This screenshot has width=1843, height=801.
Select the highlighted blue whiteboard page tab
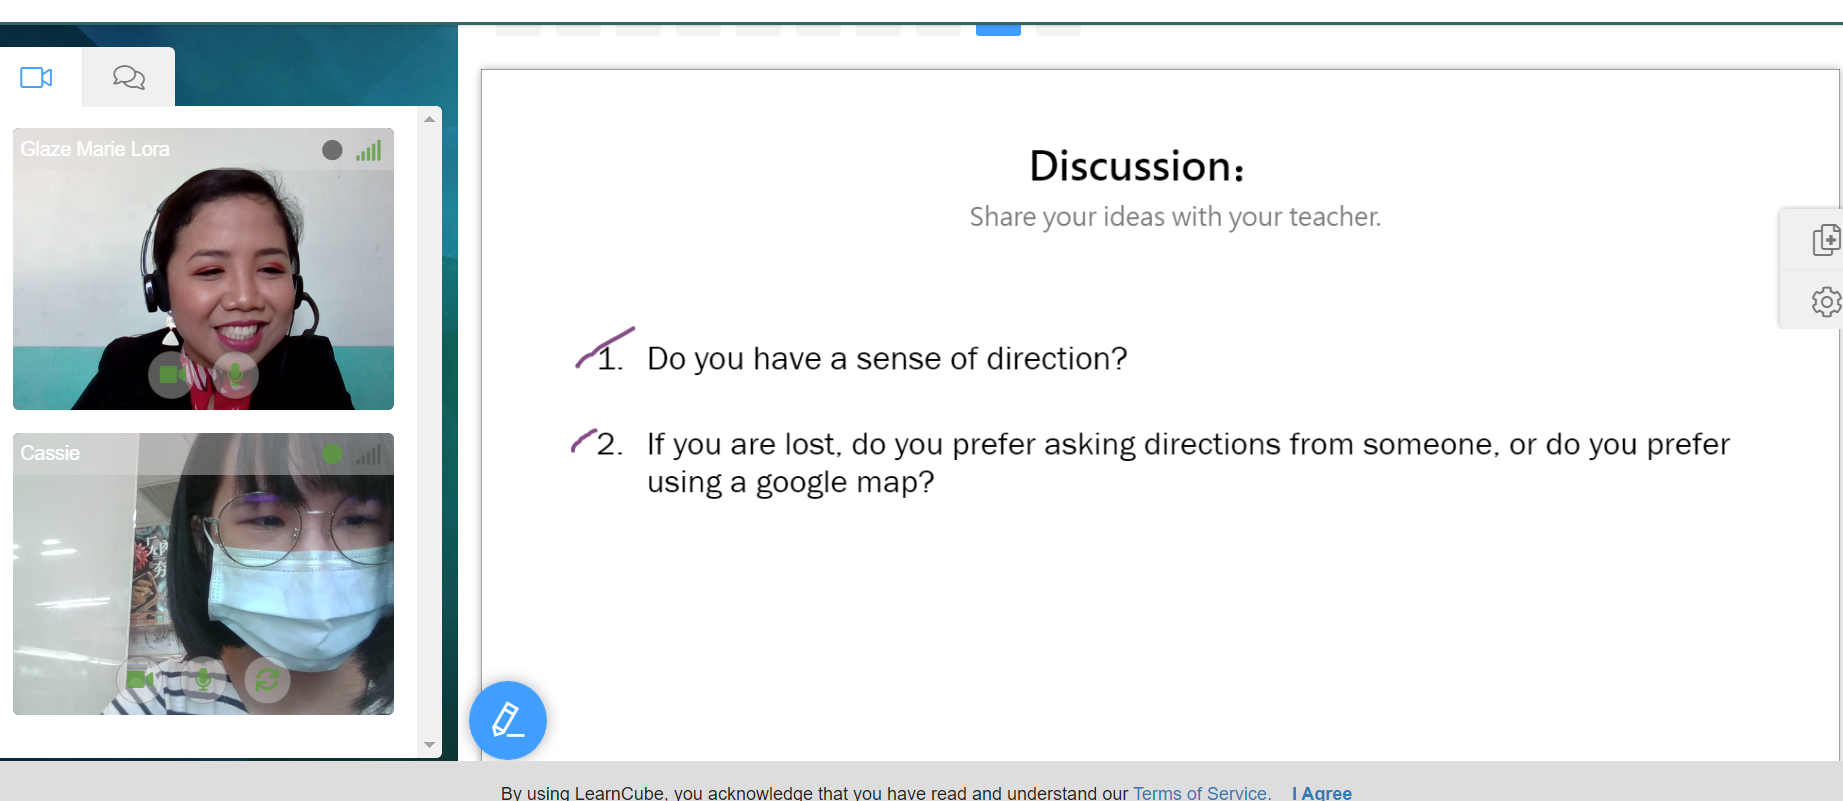coord(998,30)
